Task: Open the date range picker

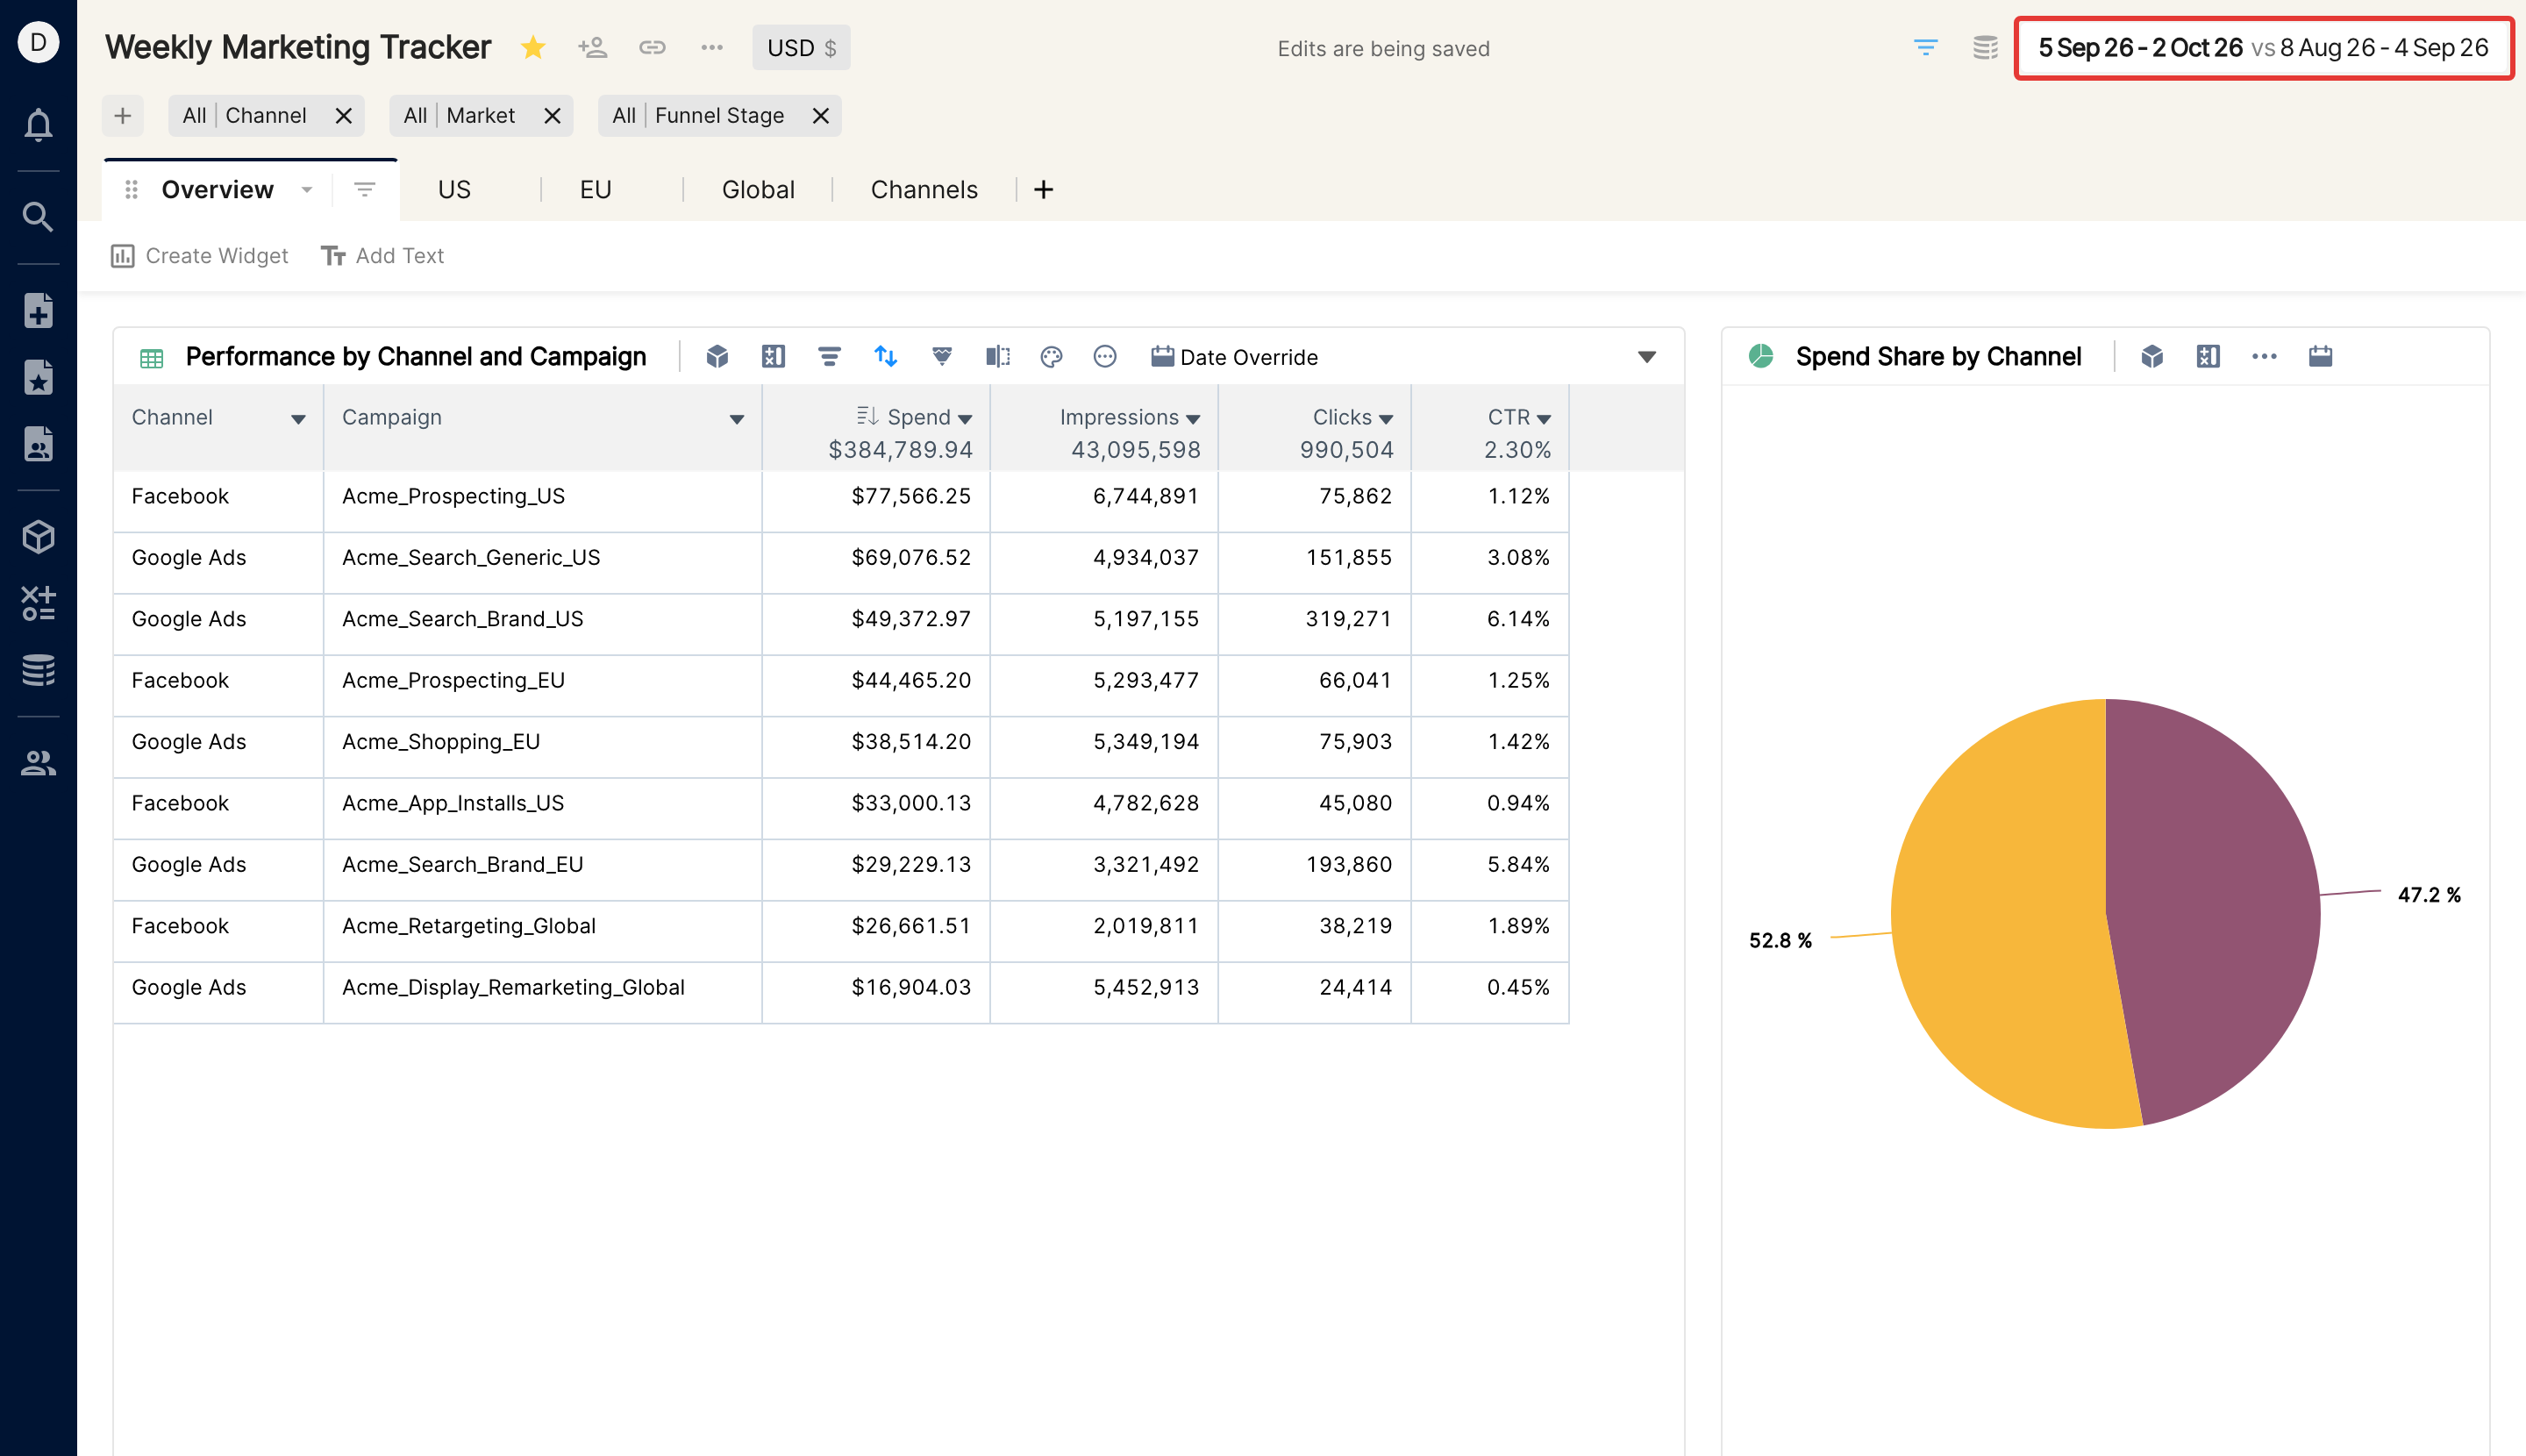Action: [x=2263, y=47]
